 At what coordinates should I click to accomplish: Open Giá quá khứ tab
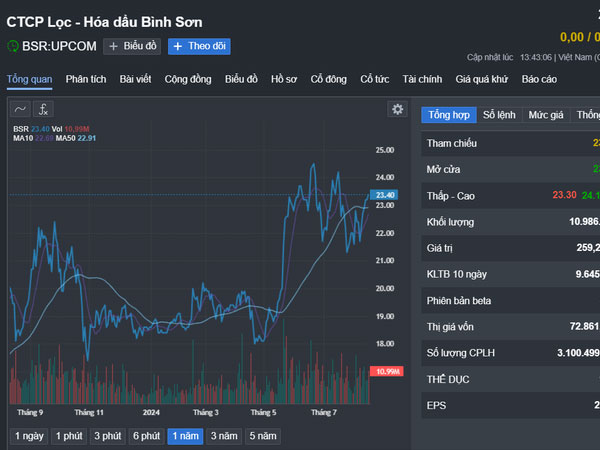tap(481, 79)
